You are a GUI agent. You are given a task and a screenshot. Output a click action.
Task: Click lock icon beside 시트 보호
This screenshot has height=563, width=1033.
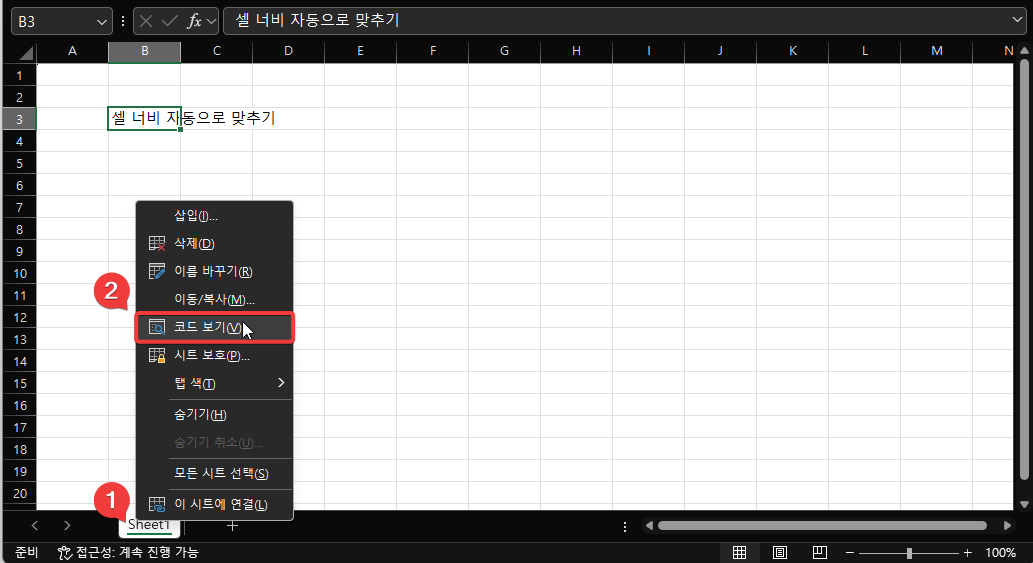[157, 356]
